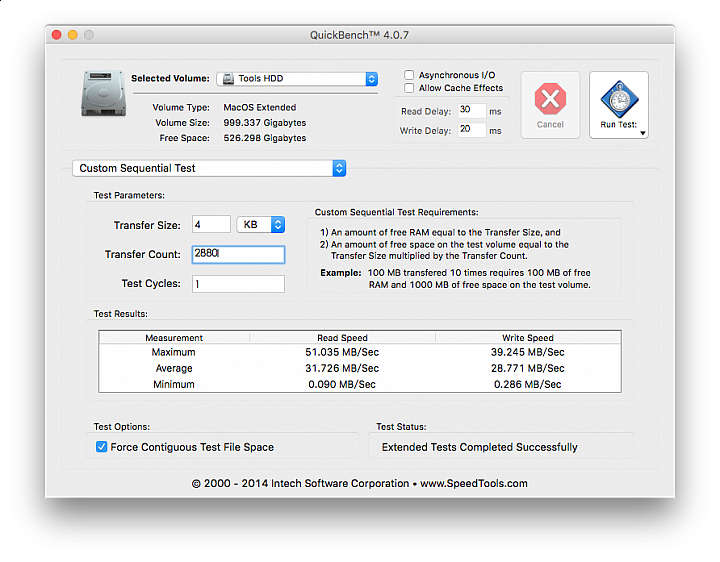
Task: Uncheck Force Contiguous Test File Space
Action: pyautogui.click(x=101, y=447)
